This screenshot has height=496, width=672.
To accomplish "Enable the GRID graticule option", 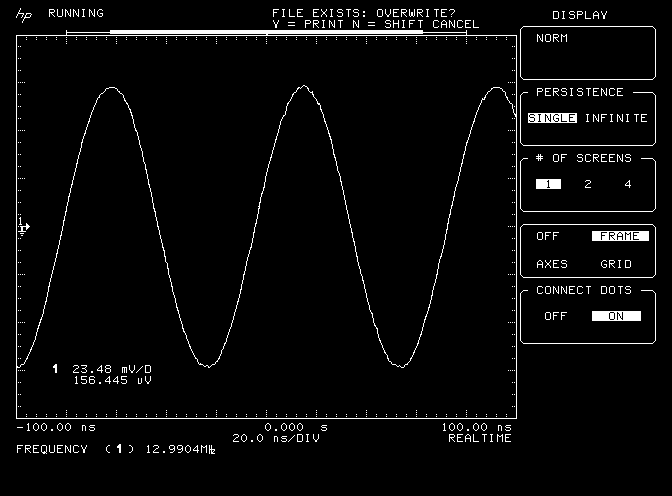I will pyautogui.click(x=616, y=264).
